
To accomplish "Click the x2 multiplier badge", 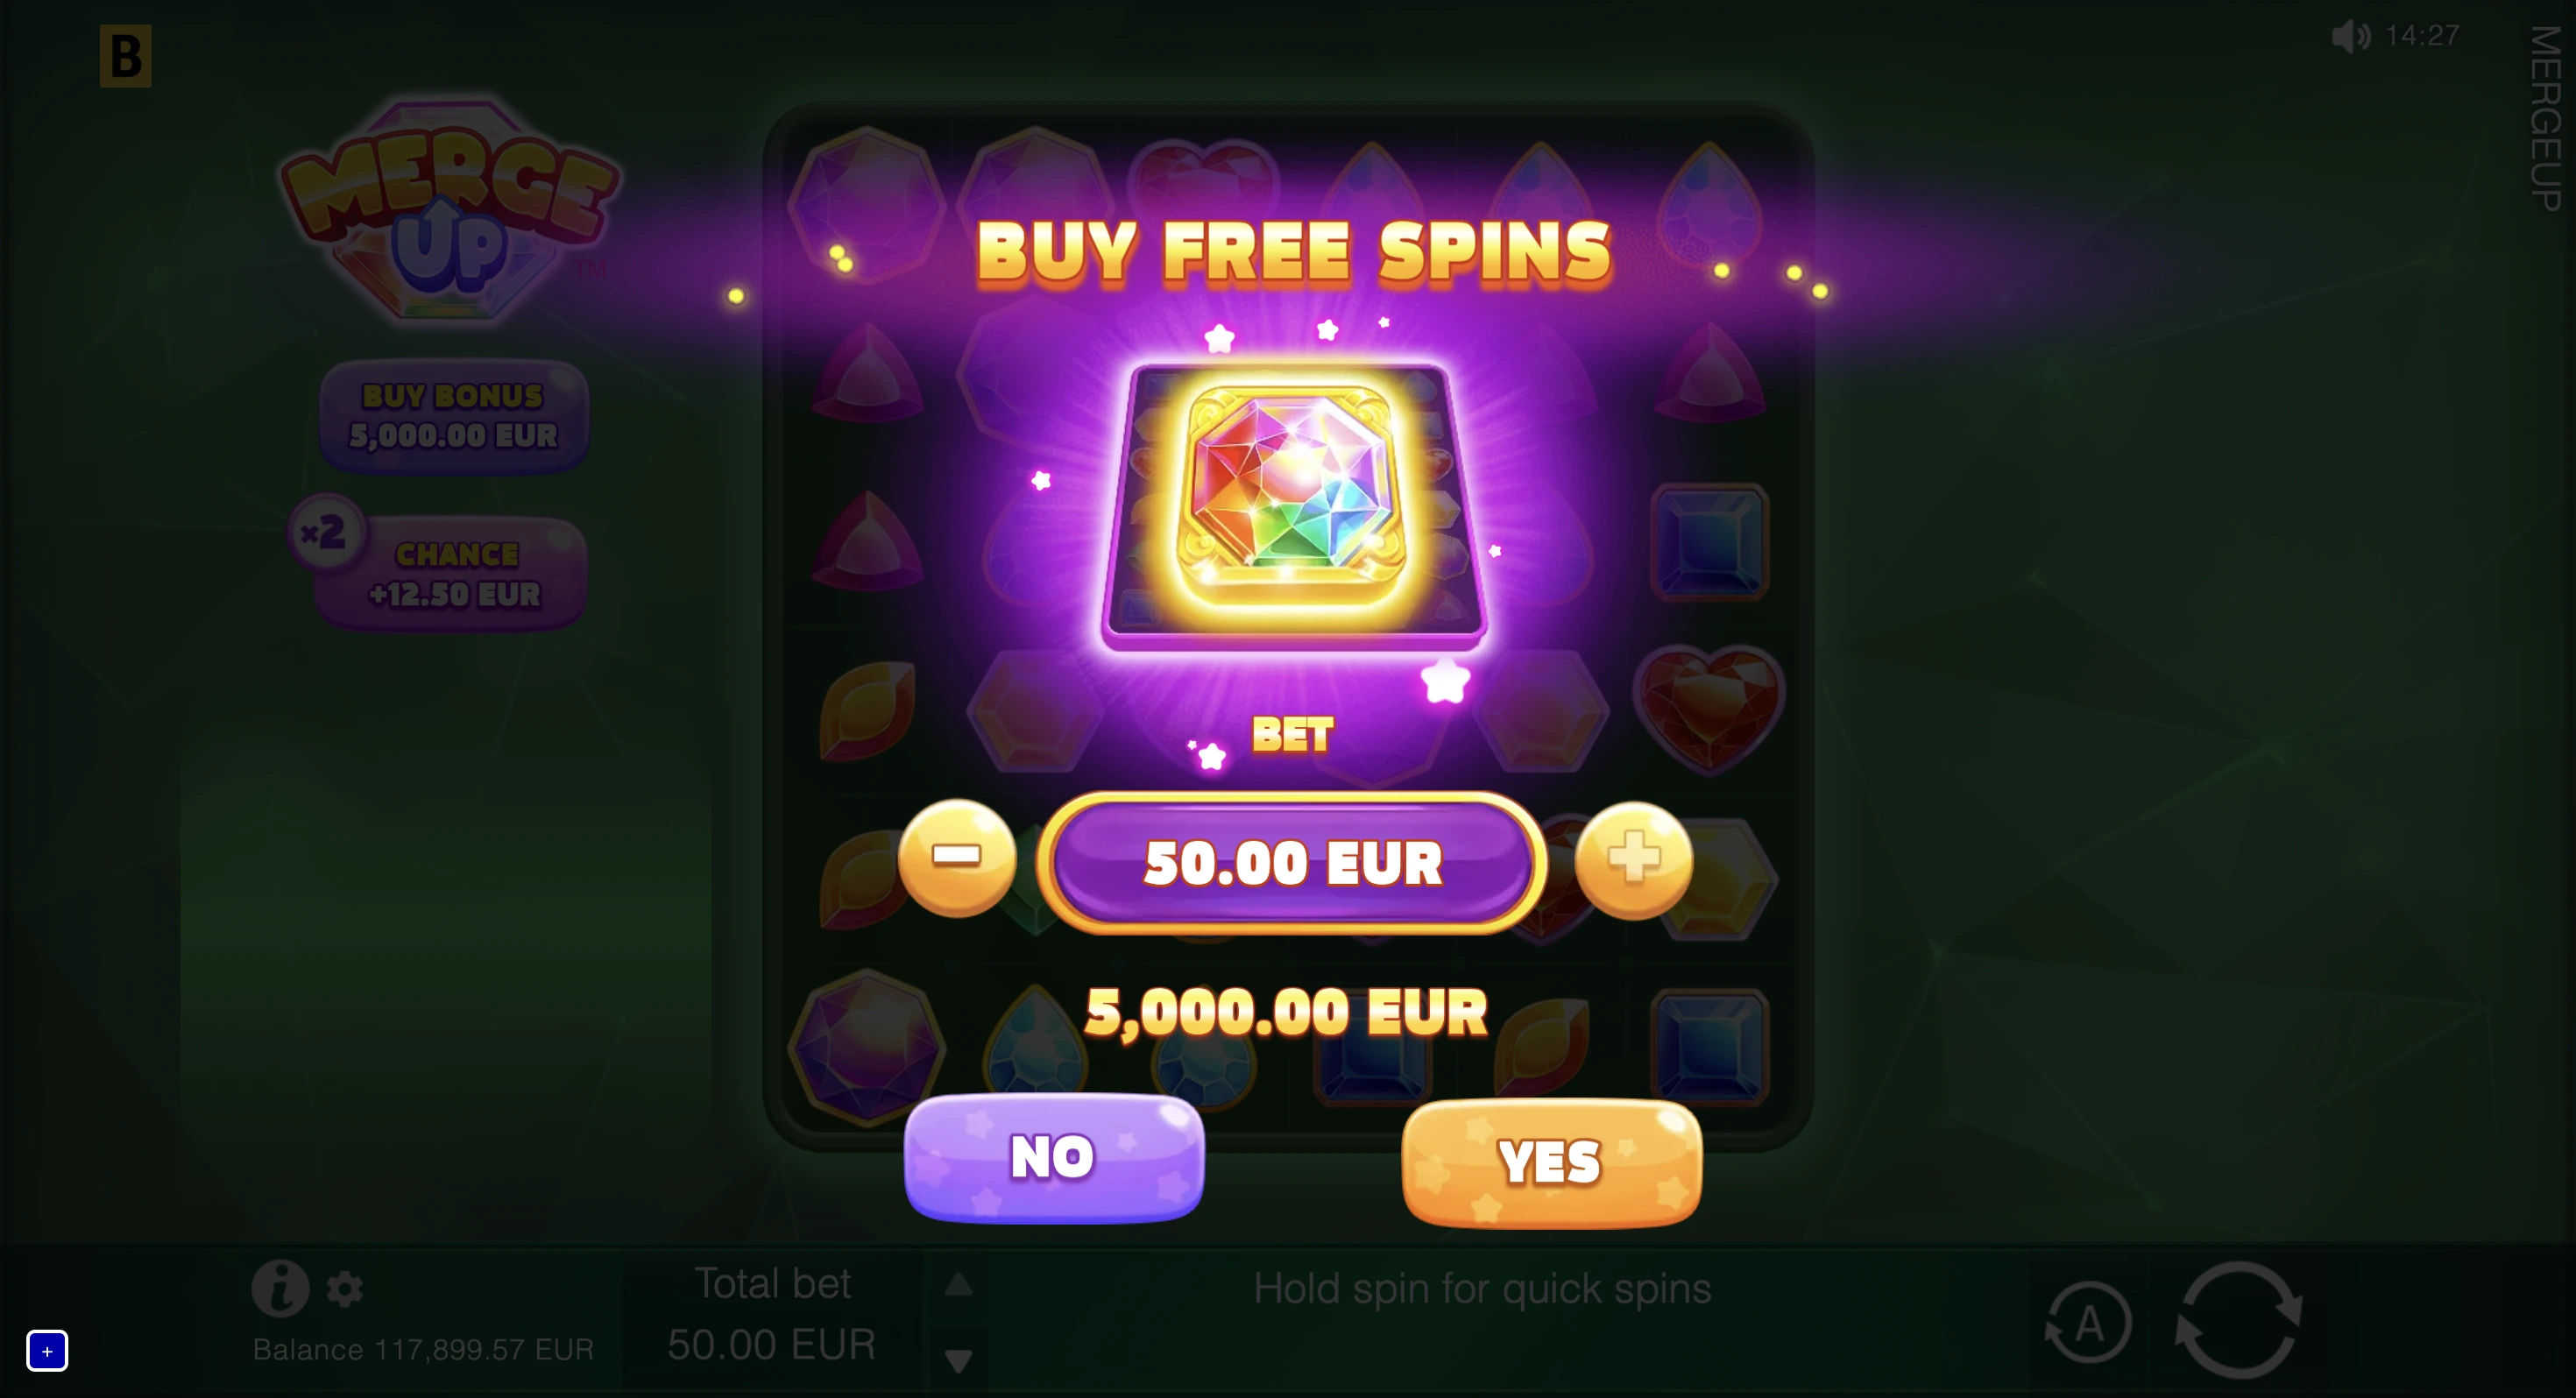I will (324, 532).
